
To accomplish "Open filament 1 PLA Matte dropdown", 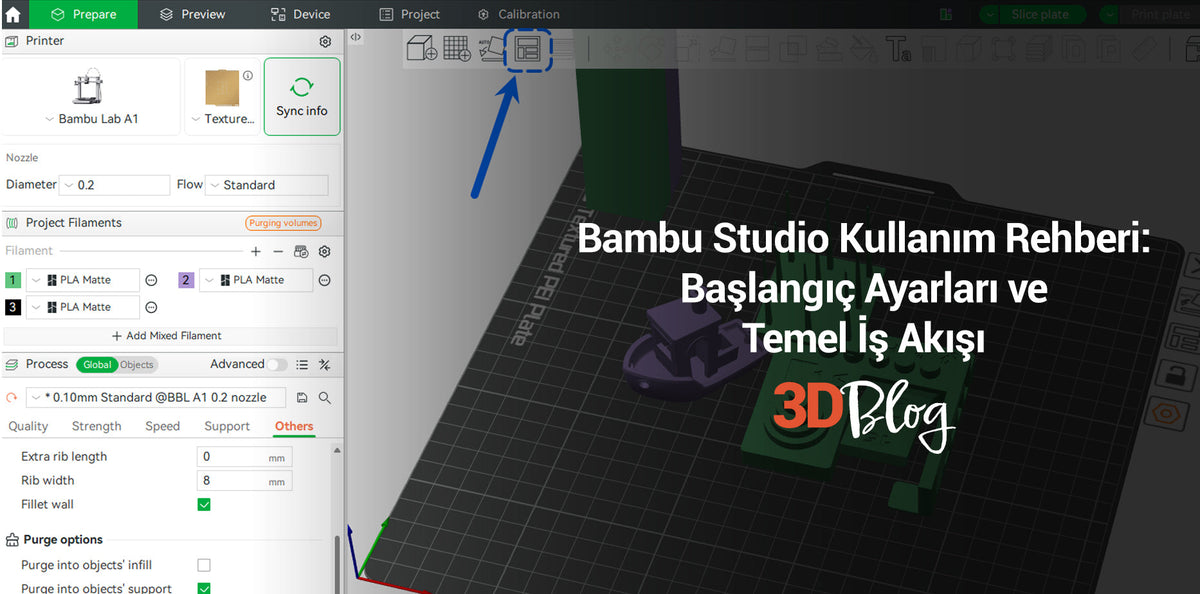I will [x=83, y=280].
